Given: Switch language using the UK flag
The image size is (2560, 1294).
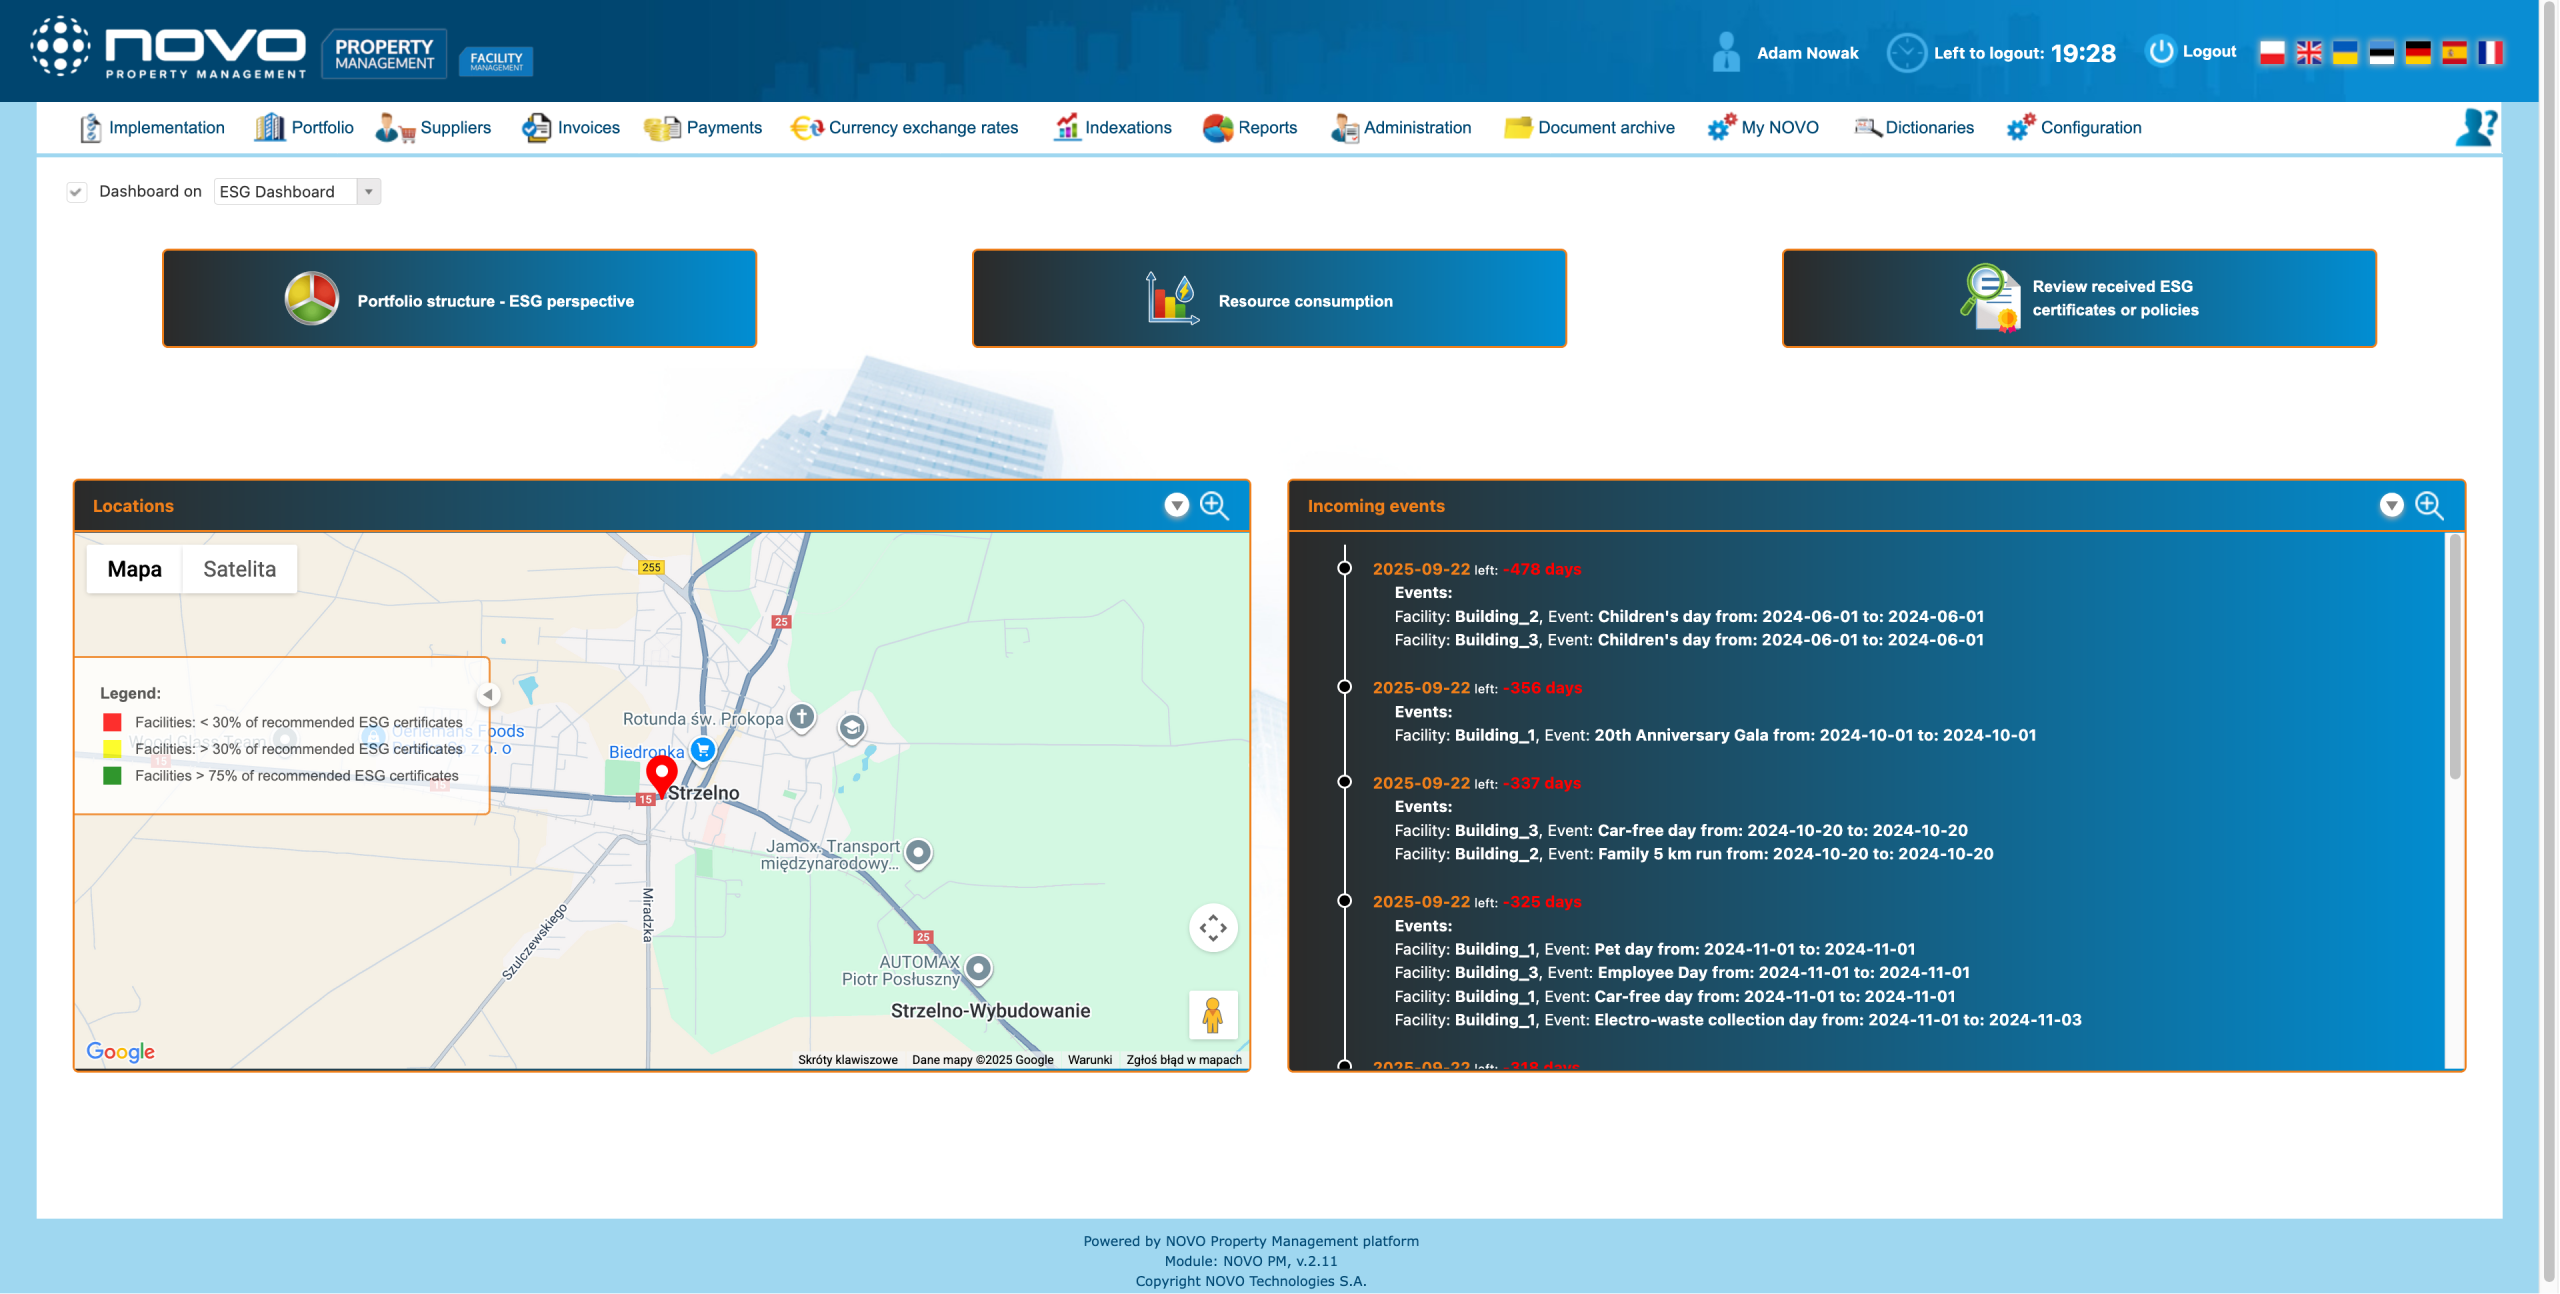Looking at the screenshot, I should pos(2309,52).
